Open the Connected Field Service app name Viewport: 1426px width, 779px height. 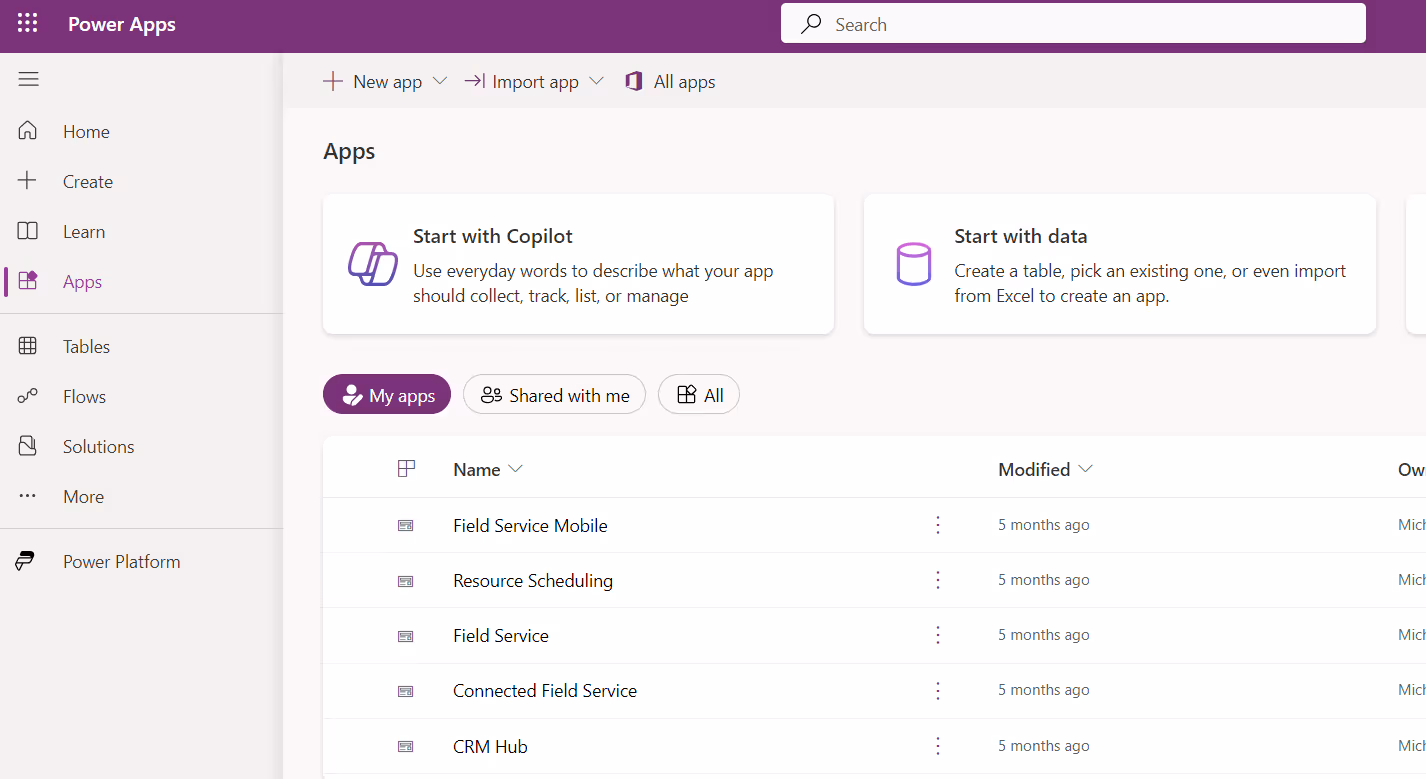point(545,690)
